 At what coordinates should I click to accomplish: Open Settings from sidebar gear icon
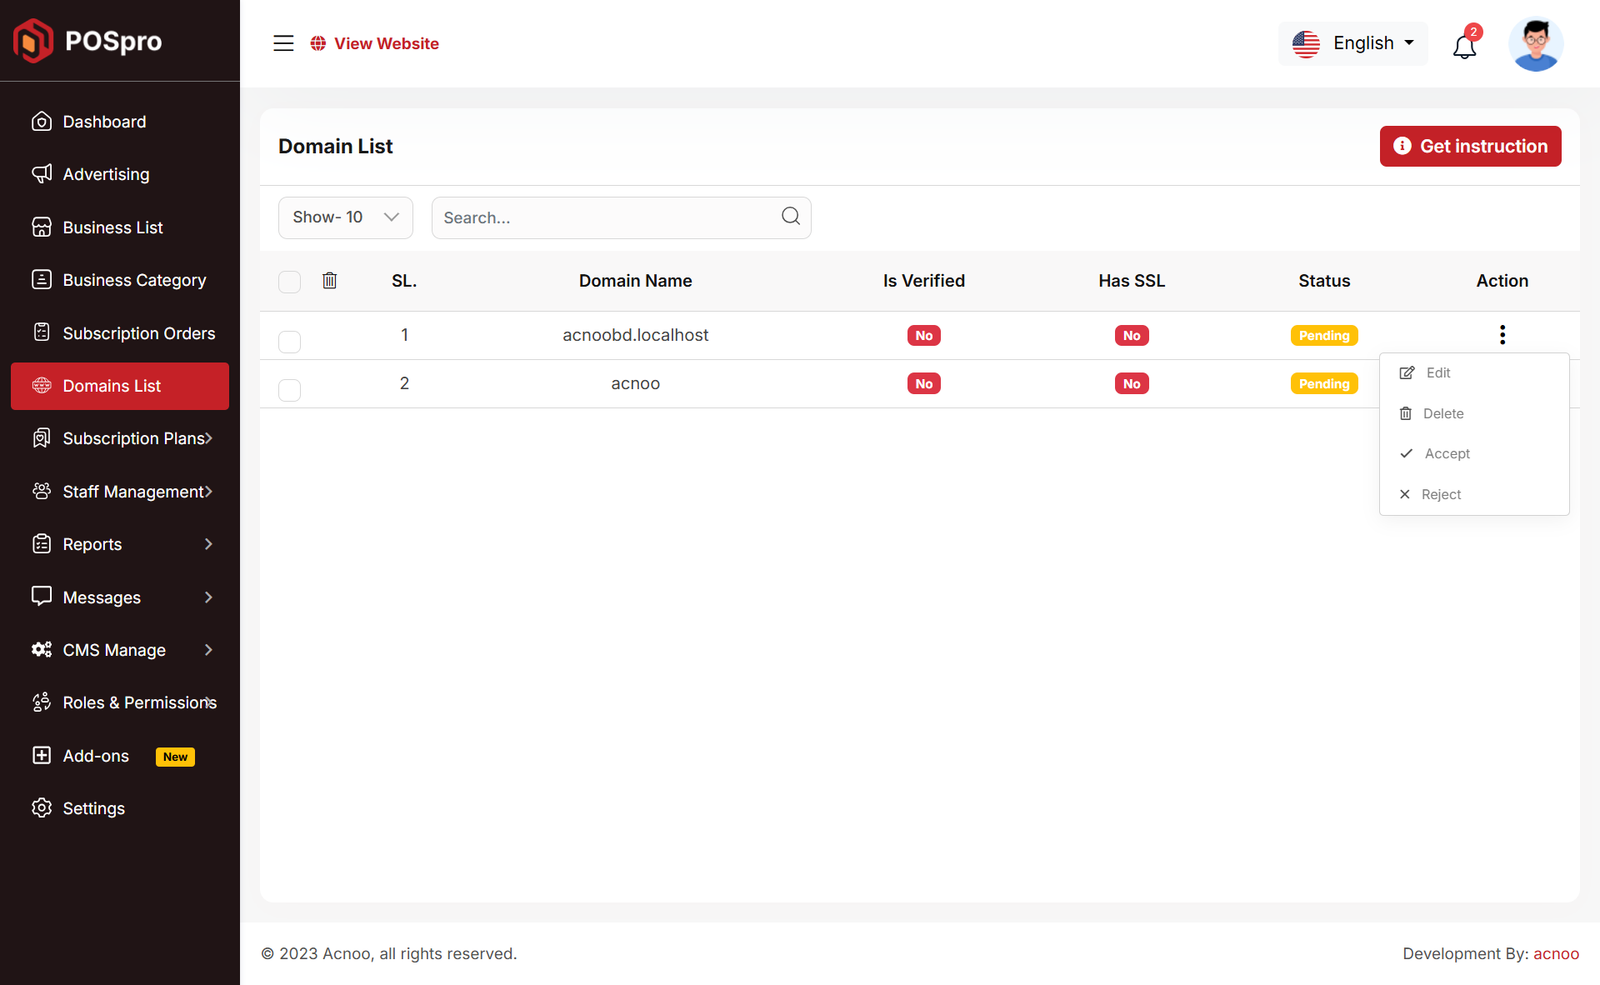[x=42, y=808]
